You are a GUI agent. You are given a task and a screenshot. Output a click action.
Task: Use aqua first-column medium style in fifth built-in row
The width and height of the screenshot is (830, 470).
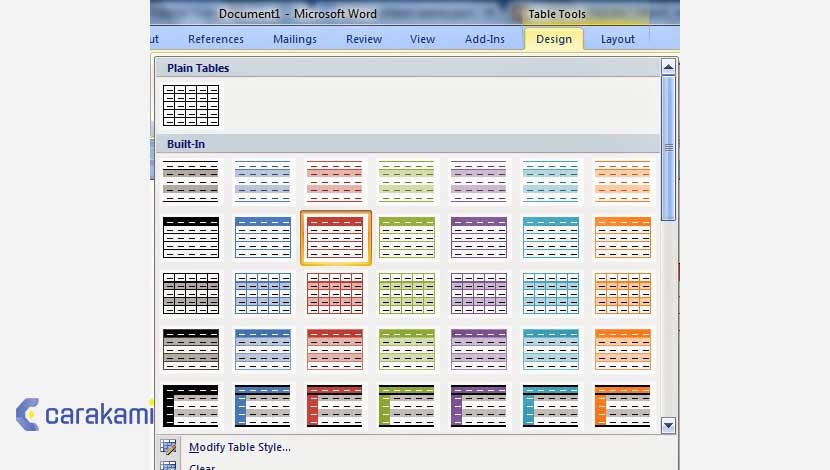click(551, 406)
